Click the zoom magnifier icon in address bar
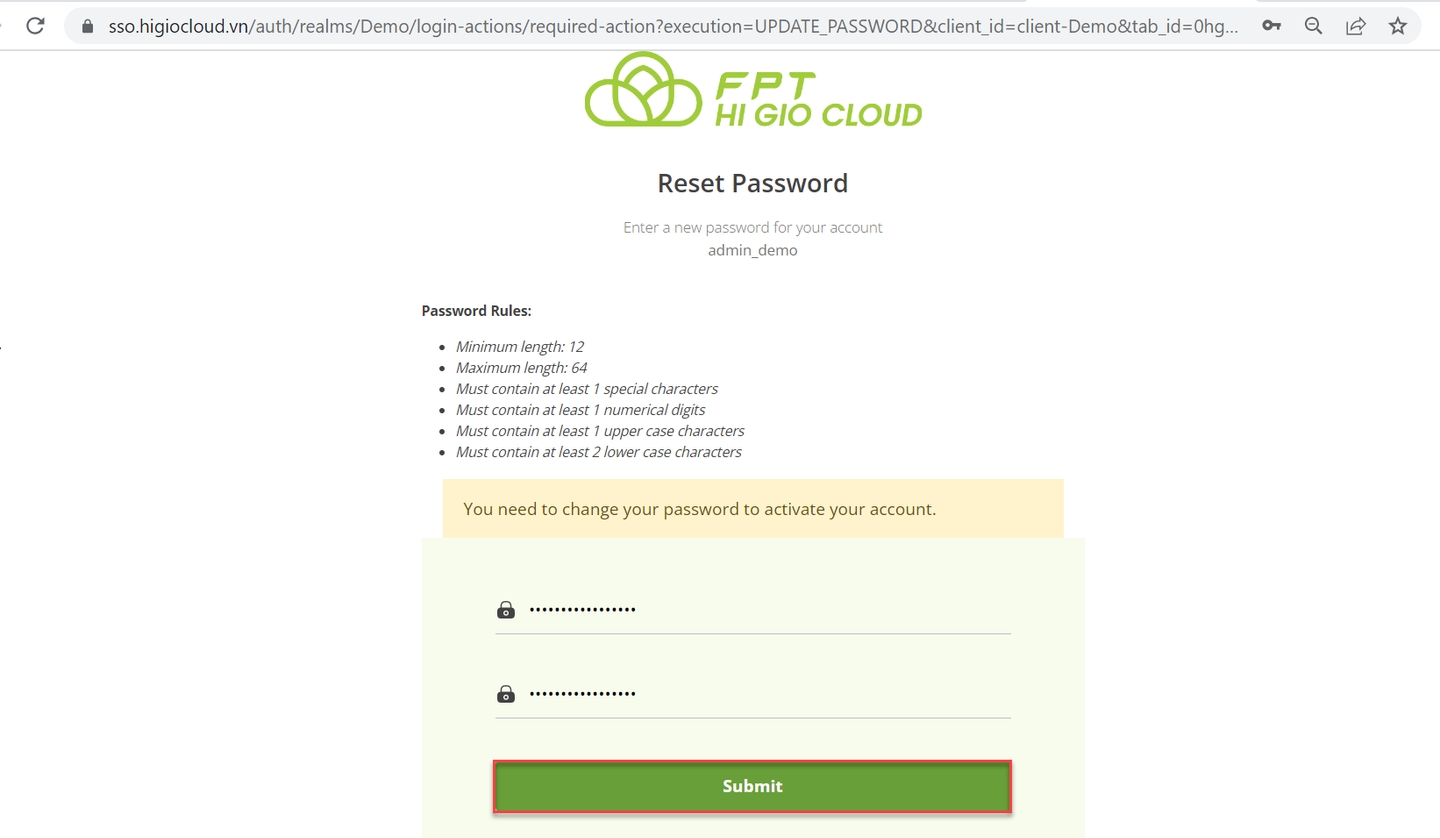This screenshot has width=1440, height=838. click(1313, 27)
